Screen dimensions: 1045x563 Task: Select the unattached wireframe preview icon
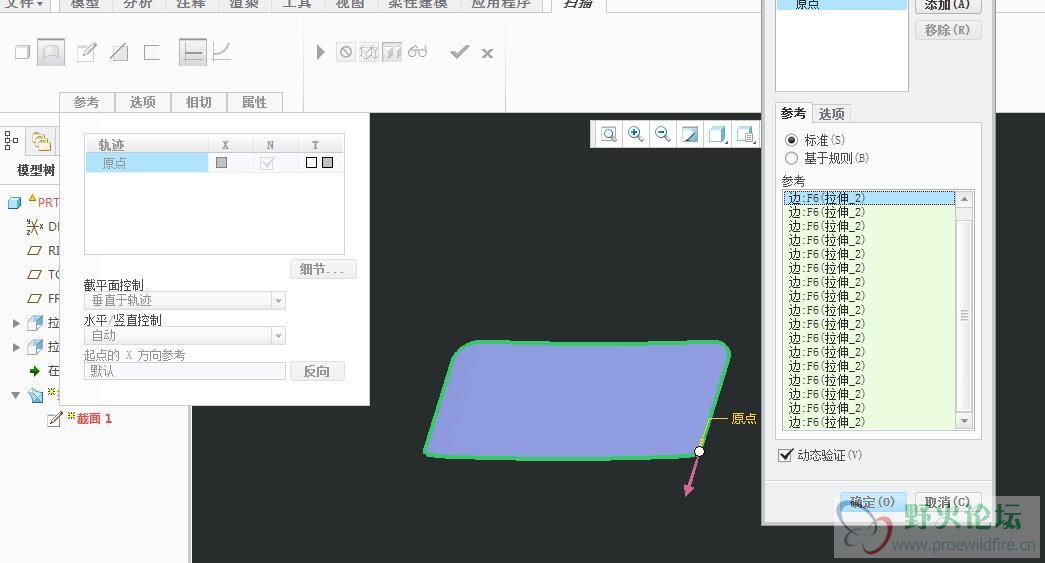[369, 52]
